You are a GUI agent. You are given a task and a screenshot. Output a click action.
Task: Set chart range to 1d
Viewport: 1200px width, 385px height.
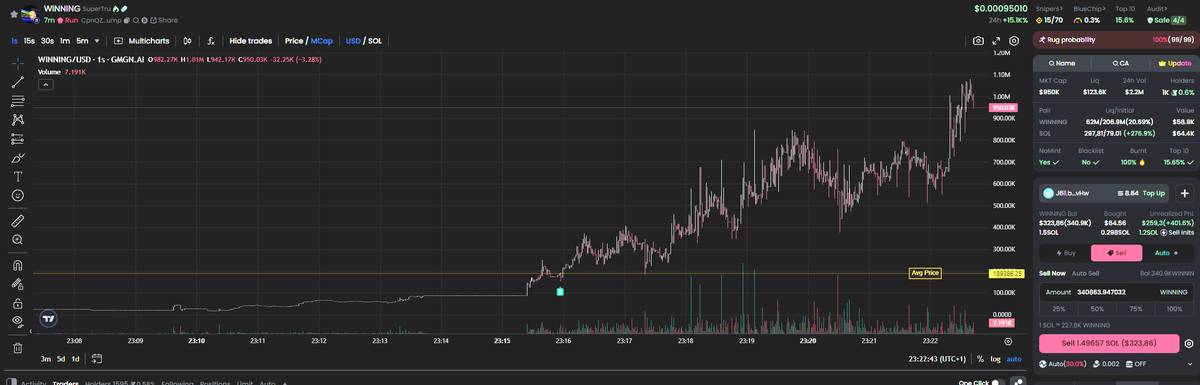tap(76, 359)
